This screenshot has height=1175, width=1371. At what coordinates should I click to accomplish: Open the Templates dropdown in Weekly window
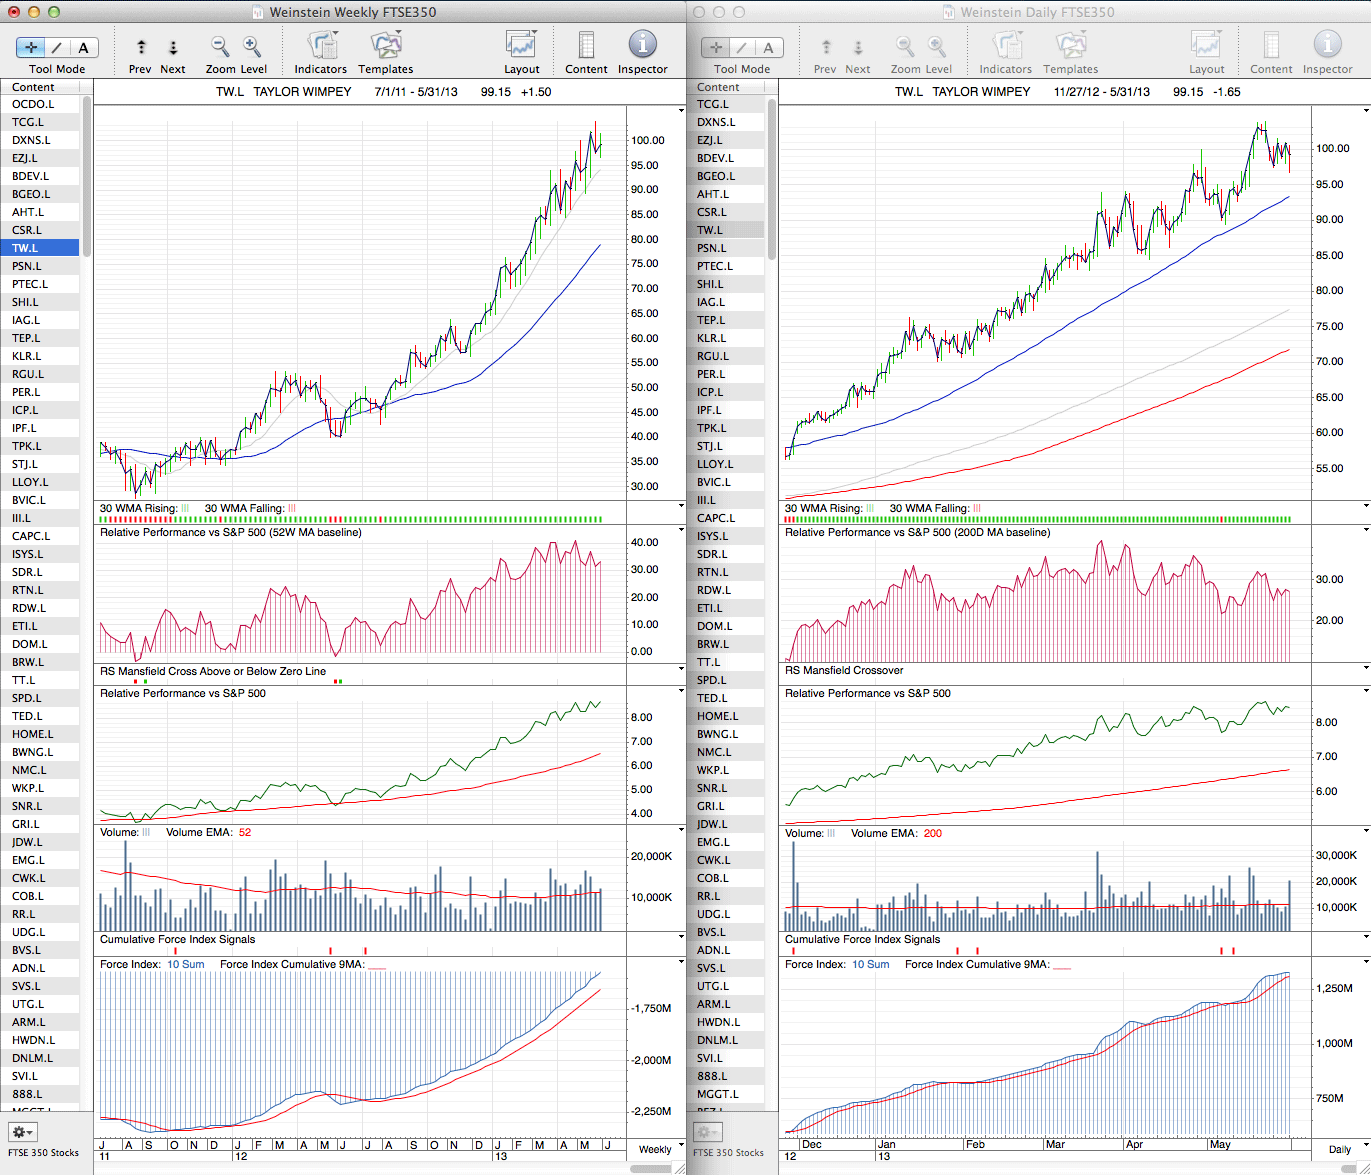(386, 45)
